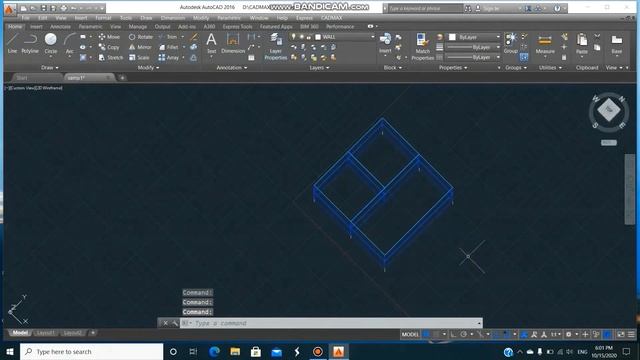Click the AutoCAD application menu logo

point(9,9)
